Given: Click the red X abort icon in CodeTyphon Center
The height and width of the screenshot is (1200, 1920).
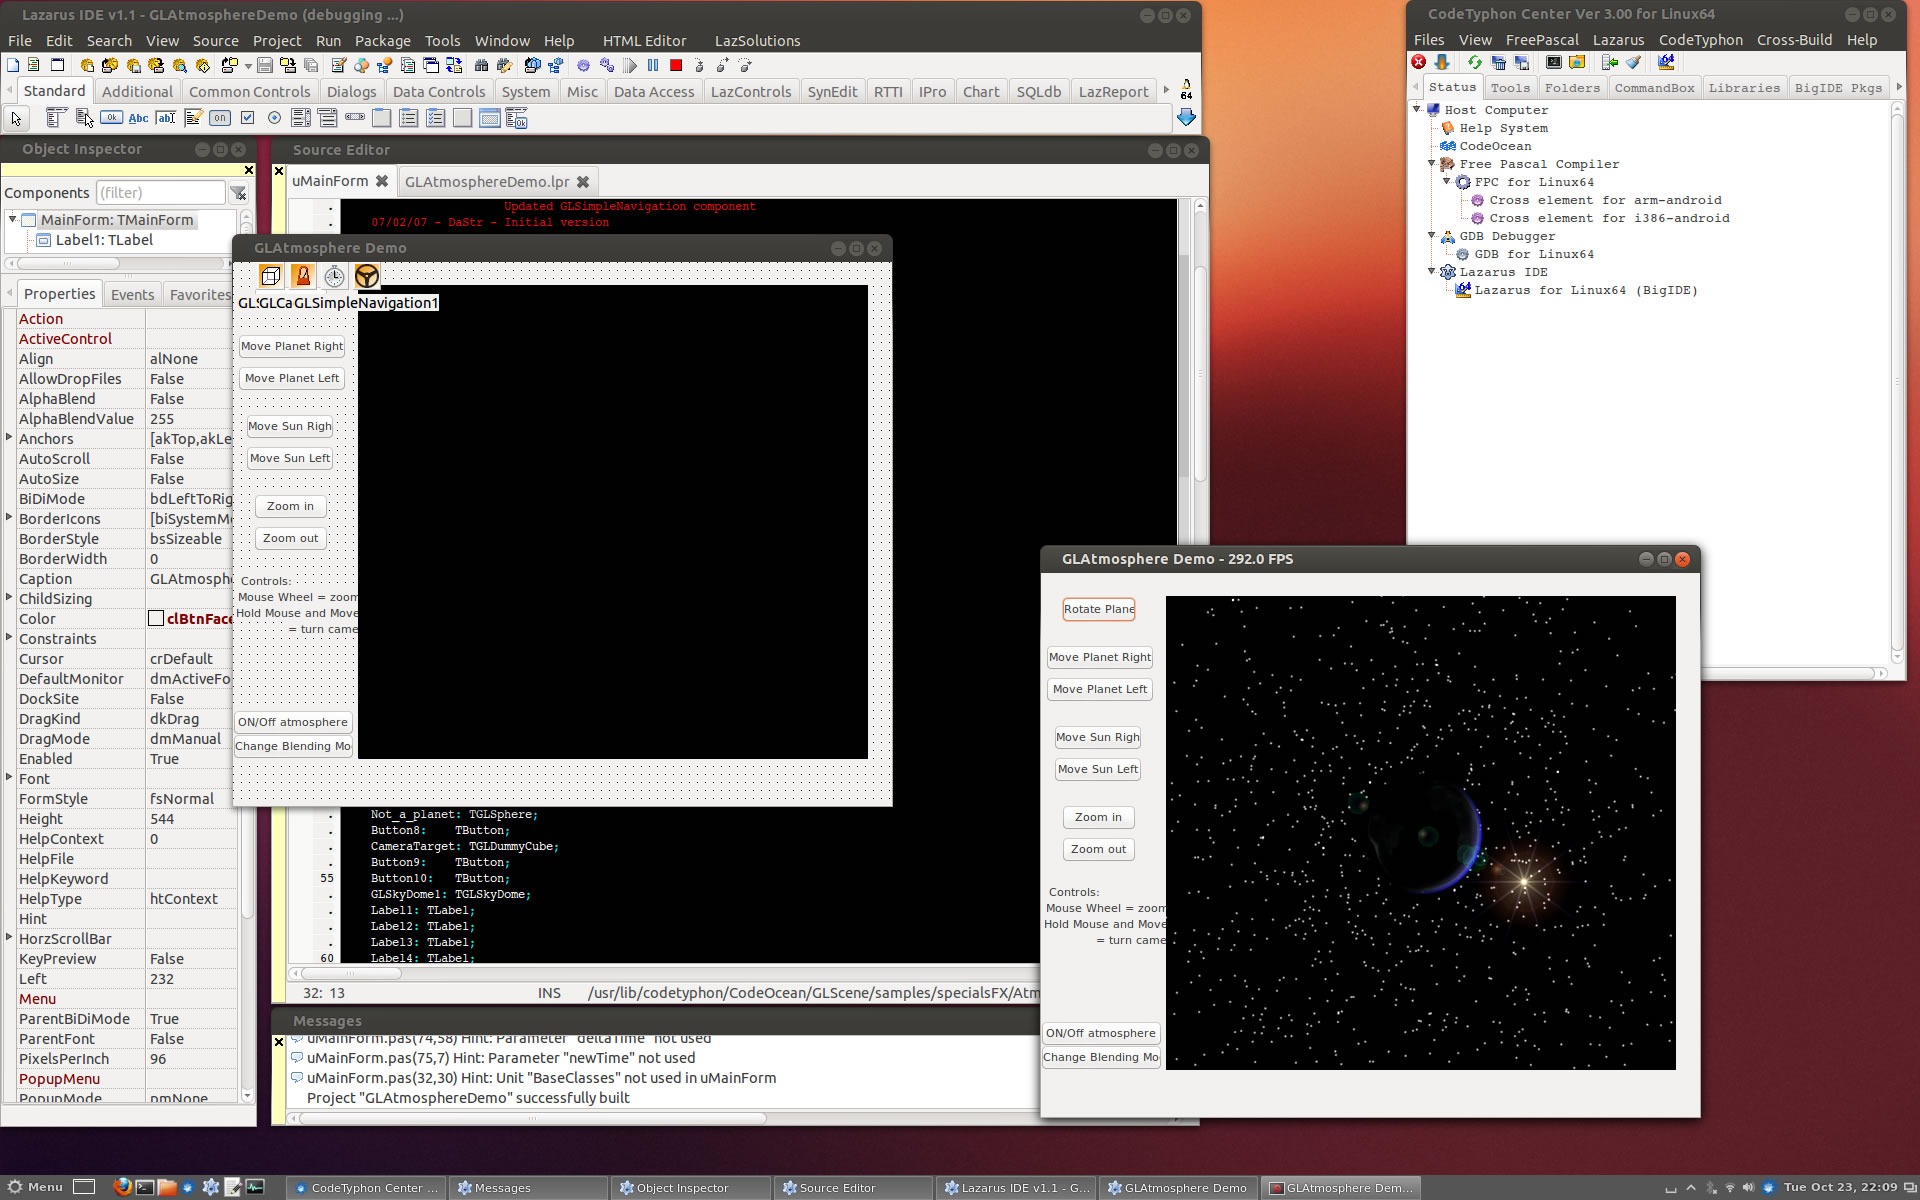Looking at the screenshot, I should coord(1418,62).
